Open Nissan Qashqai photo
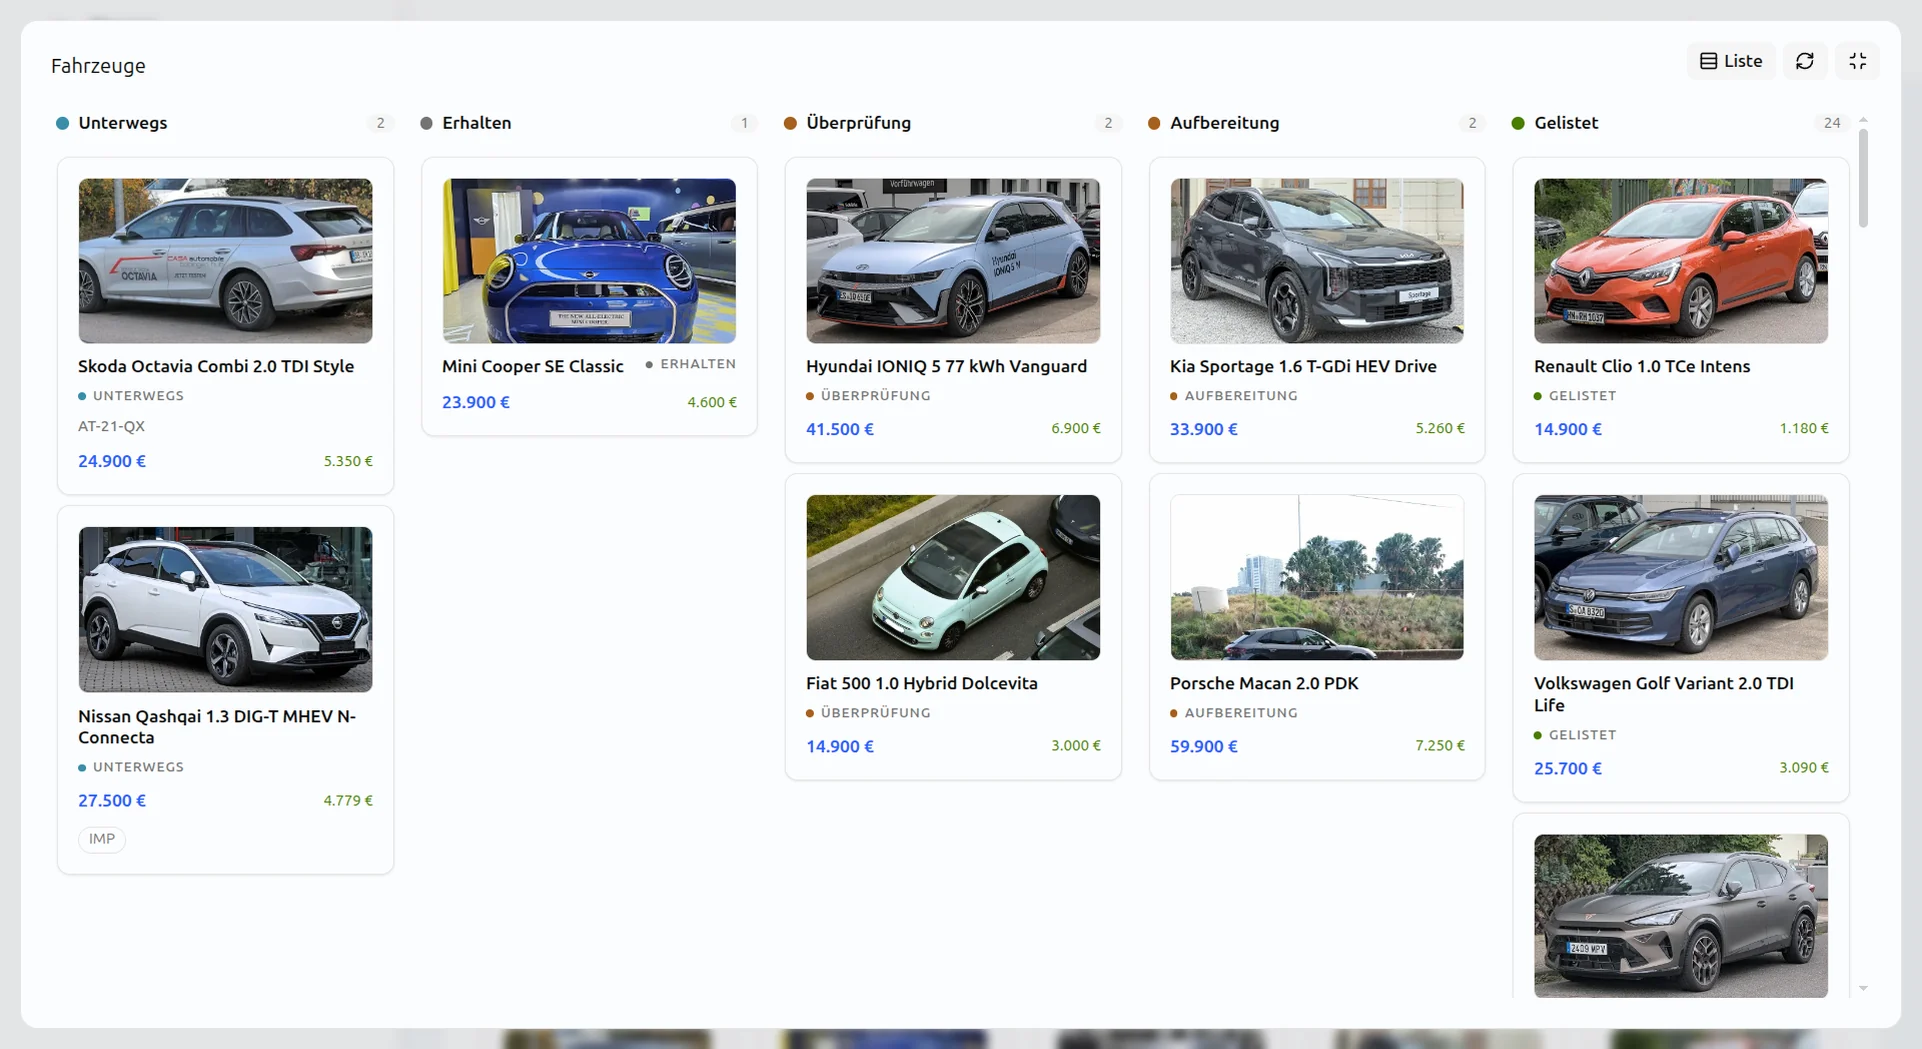The image size is (1922, 1049). point(225,609)
